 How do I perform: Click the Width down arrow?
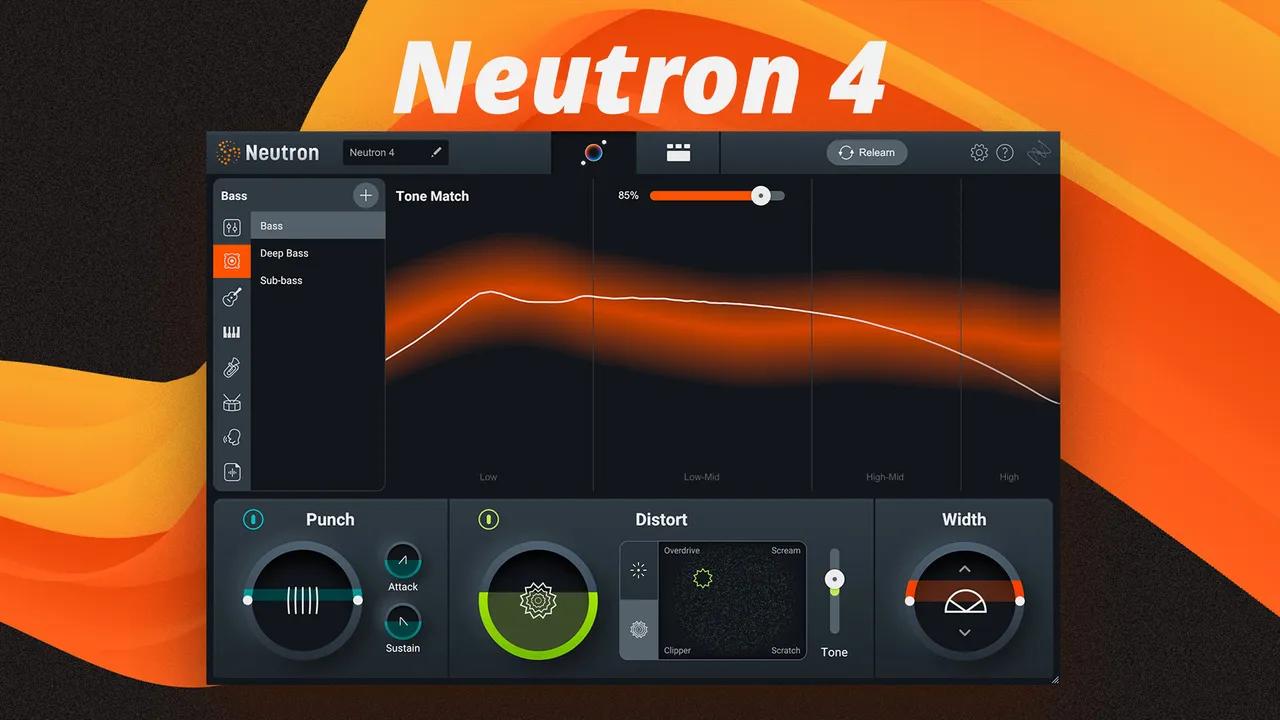pyautogui.click(x=964, y=633)
